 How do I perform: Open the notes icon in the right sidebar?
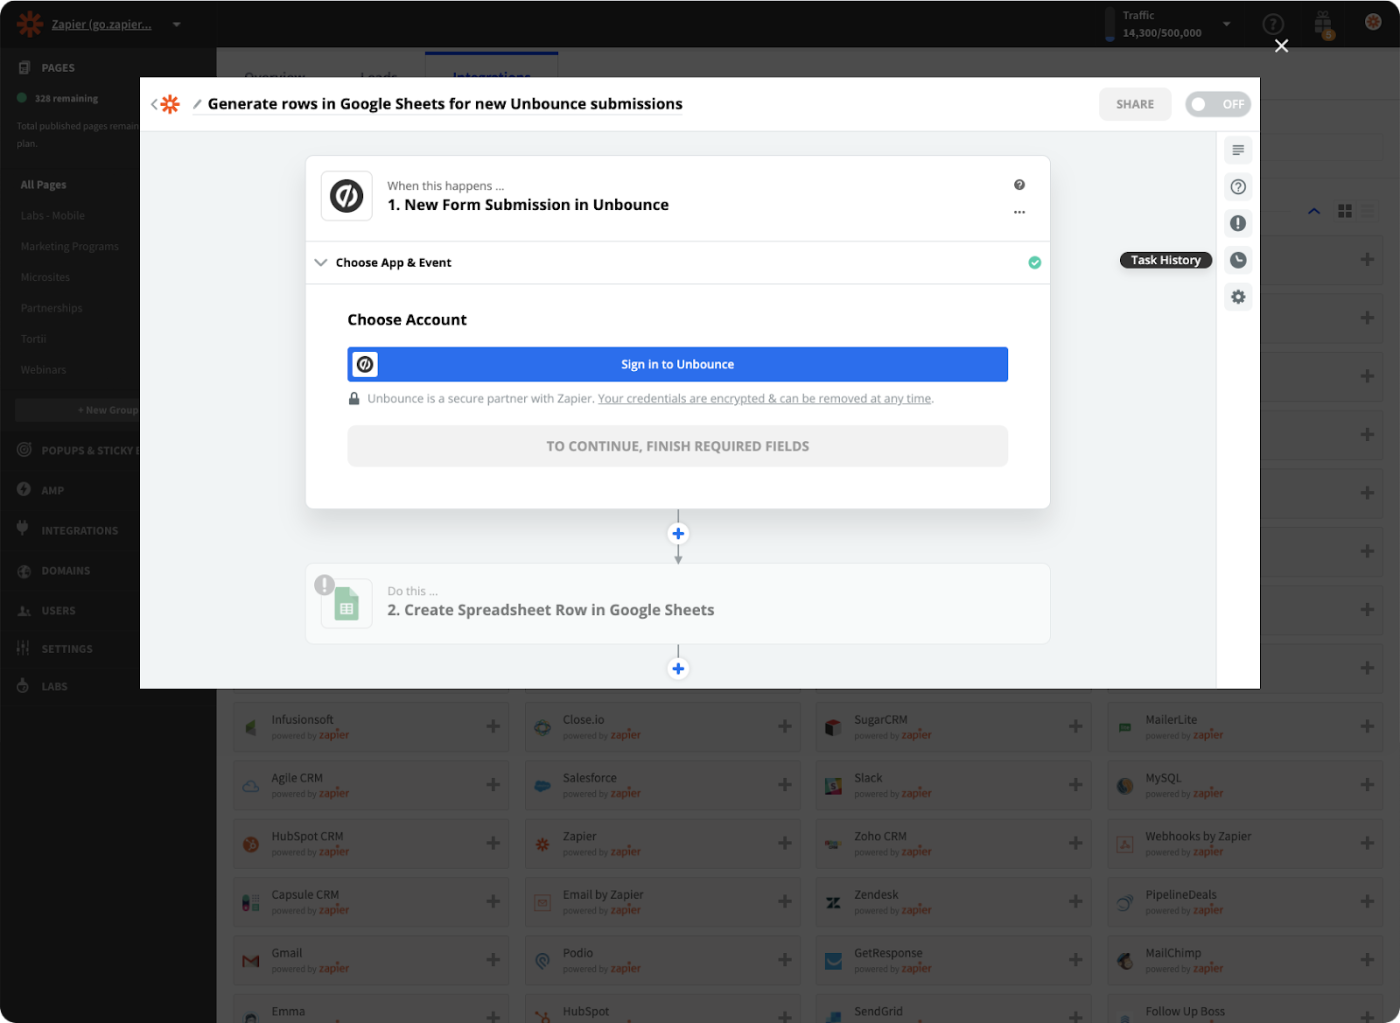click(1238, 150)
